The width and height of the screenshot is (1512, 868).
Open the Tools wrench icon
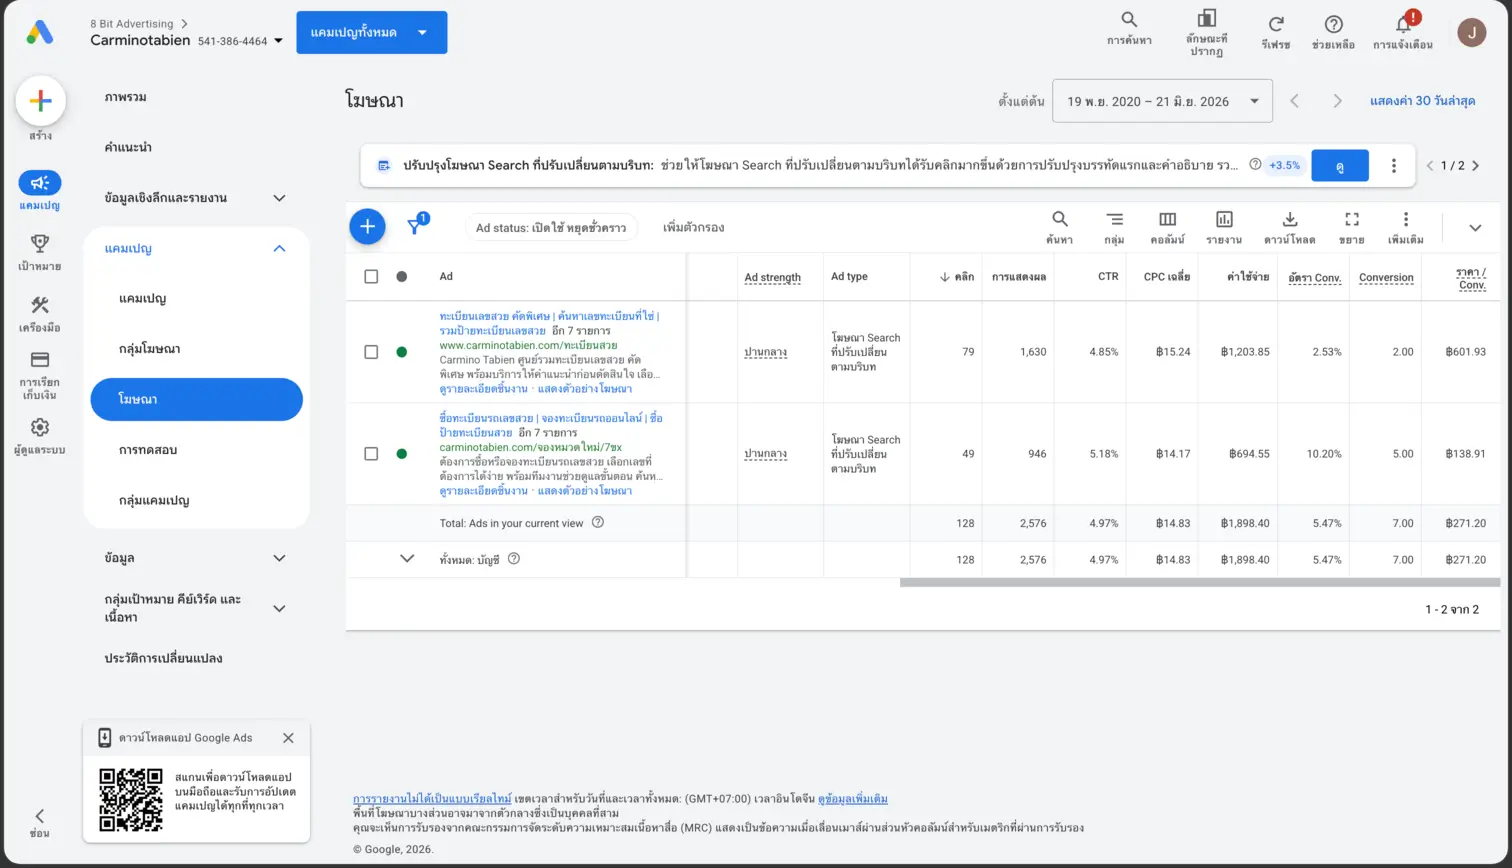click(40, 305)
